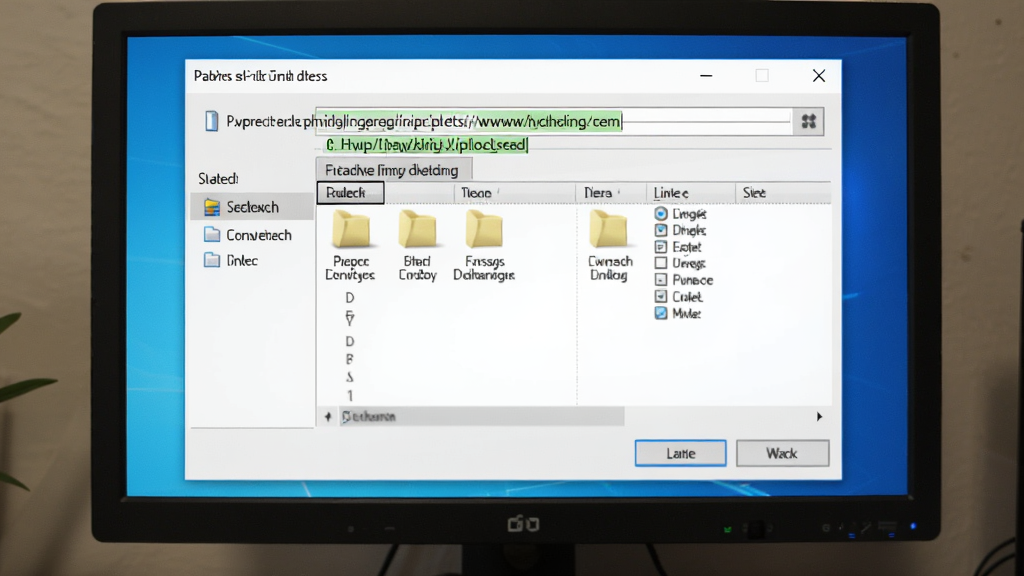
Task: Open the "Prepce Corvtyes" folder icon
Action: (351, 229)
